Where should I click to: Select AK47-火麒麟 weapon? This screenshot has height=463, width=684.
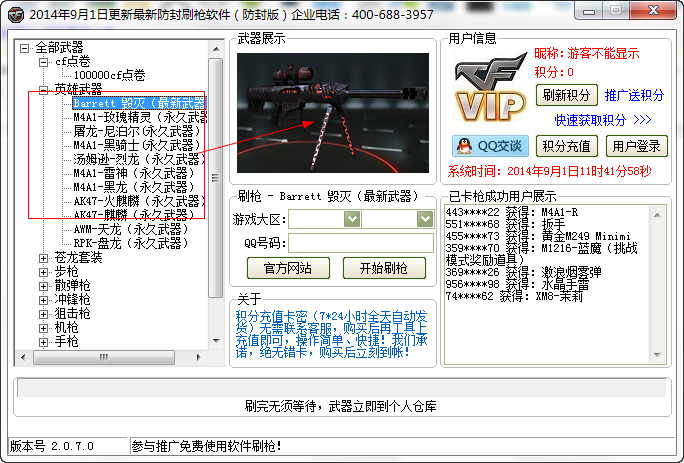click(x=139, y=201)
